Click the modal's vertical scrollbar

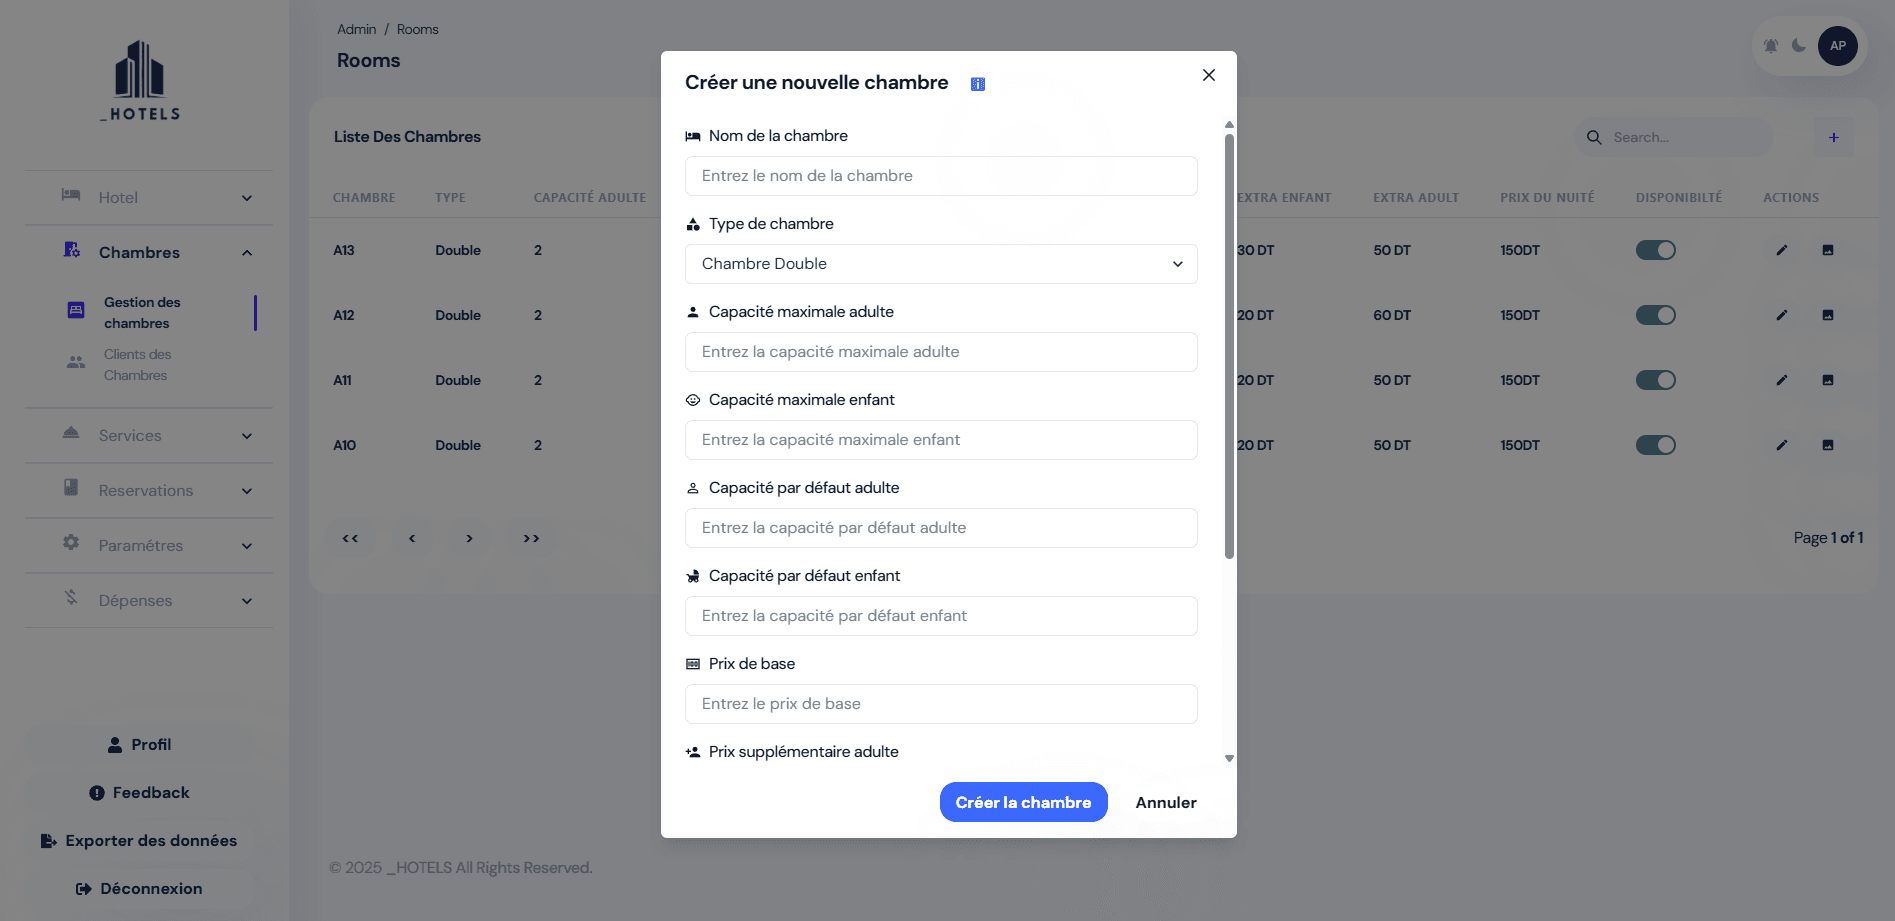pyautogui.click(x=1229, y=345)
